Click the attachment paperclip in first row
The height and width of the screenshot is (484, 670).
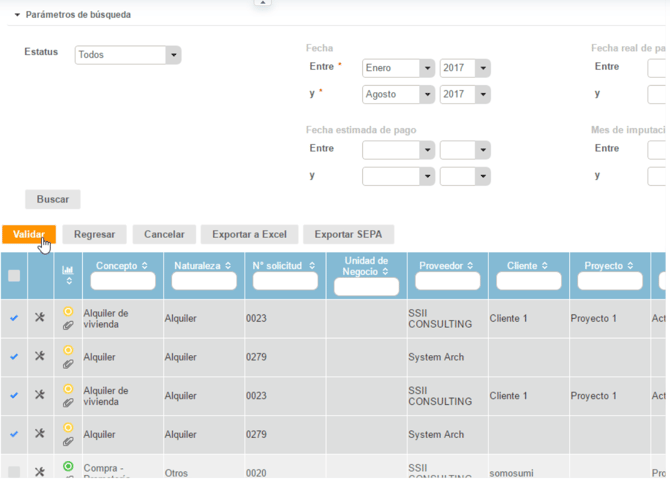point(68,325)
